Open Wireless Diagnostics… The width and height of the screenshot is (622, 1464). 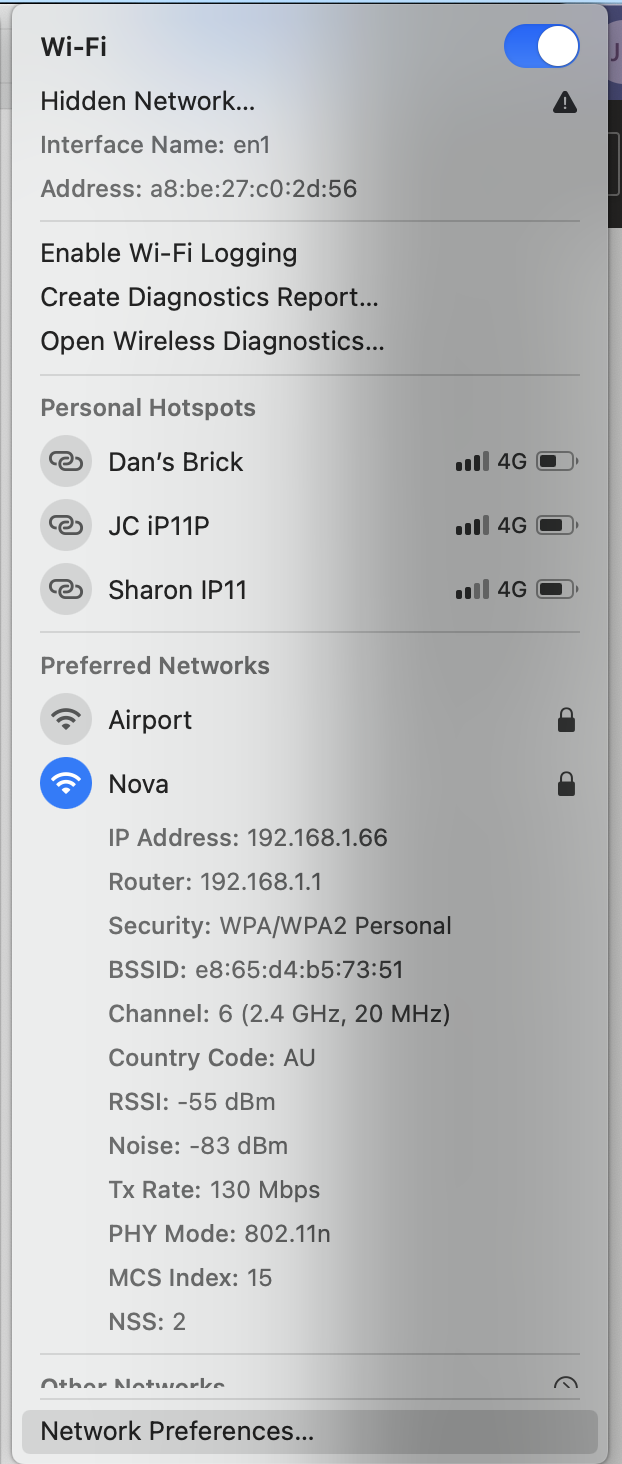(x=212, y=342)
